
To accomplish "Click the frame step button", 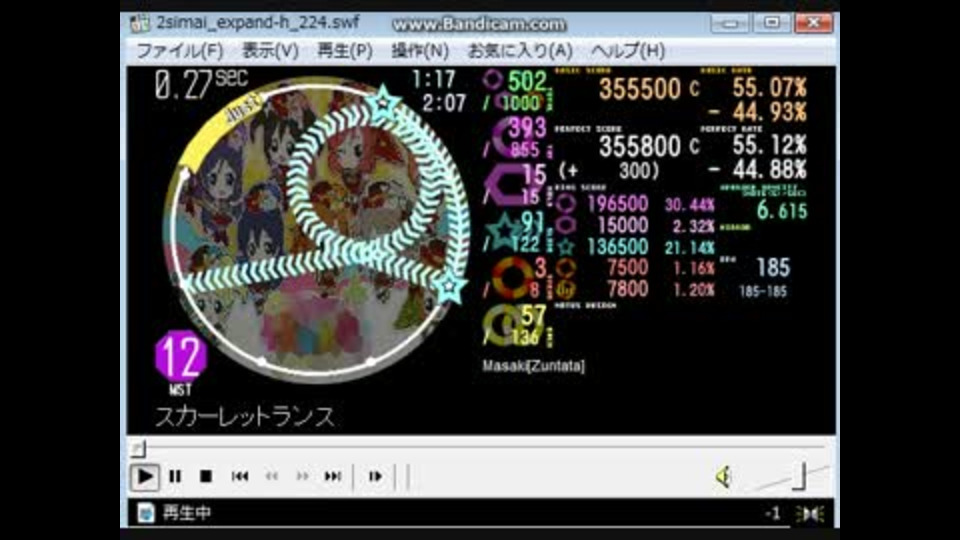I will [375, 476].
